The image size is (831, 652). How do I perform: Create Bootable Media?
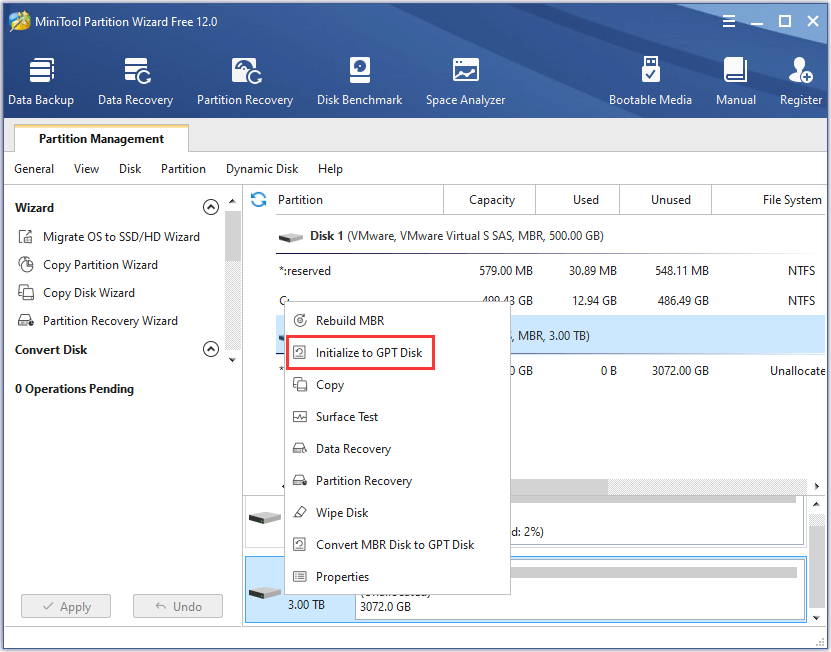pos(650,82)
